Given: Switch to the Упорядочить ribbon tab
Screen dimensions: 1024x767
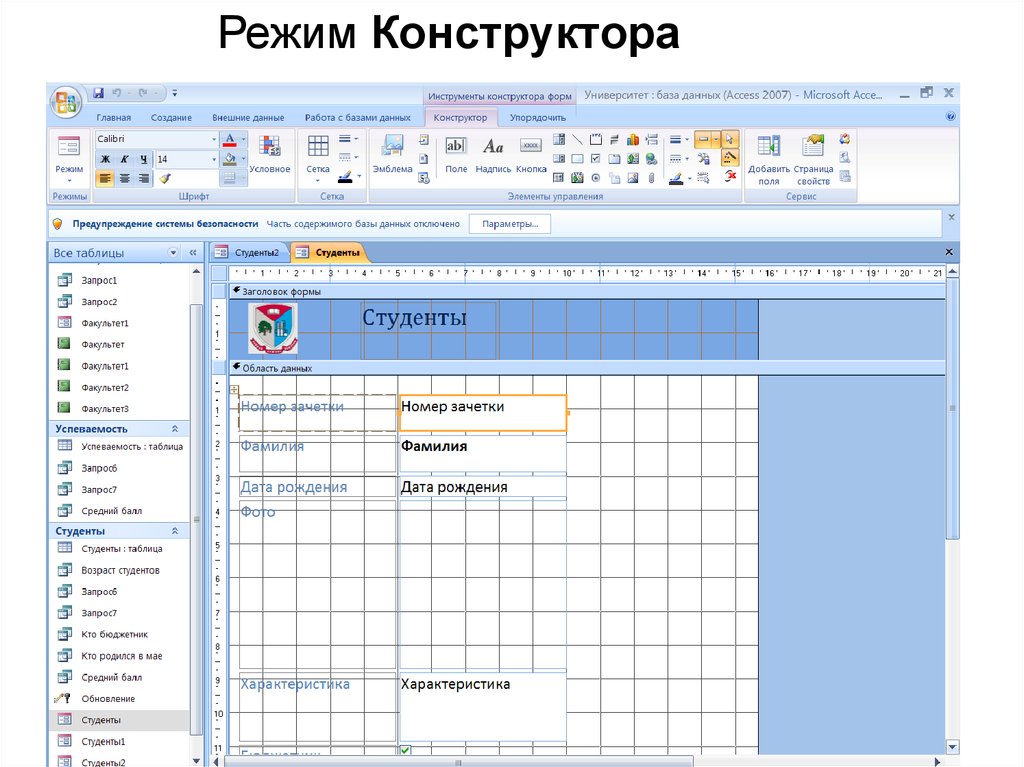Looking at the screenshot, I should 537,118.
